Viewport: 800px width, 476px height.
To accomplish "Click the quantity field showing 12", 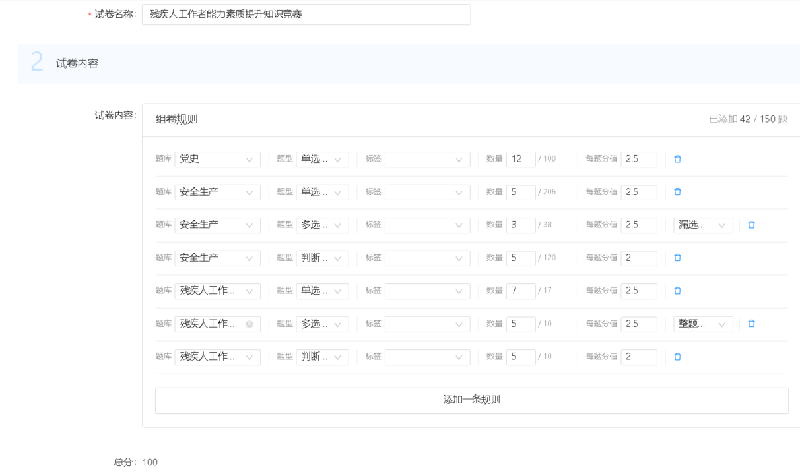I will (x=521, y=159).
